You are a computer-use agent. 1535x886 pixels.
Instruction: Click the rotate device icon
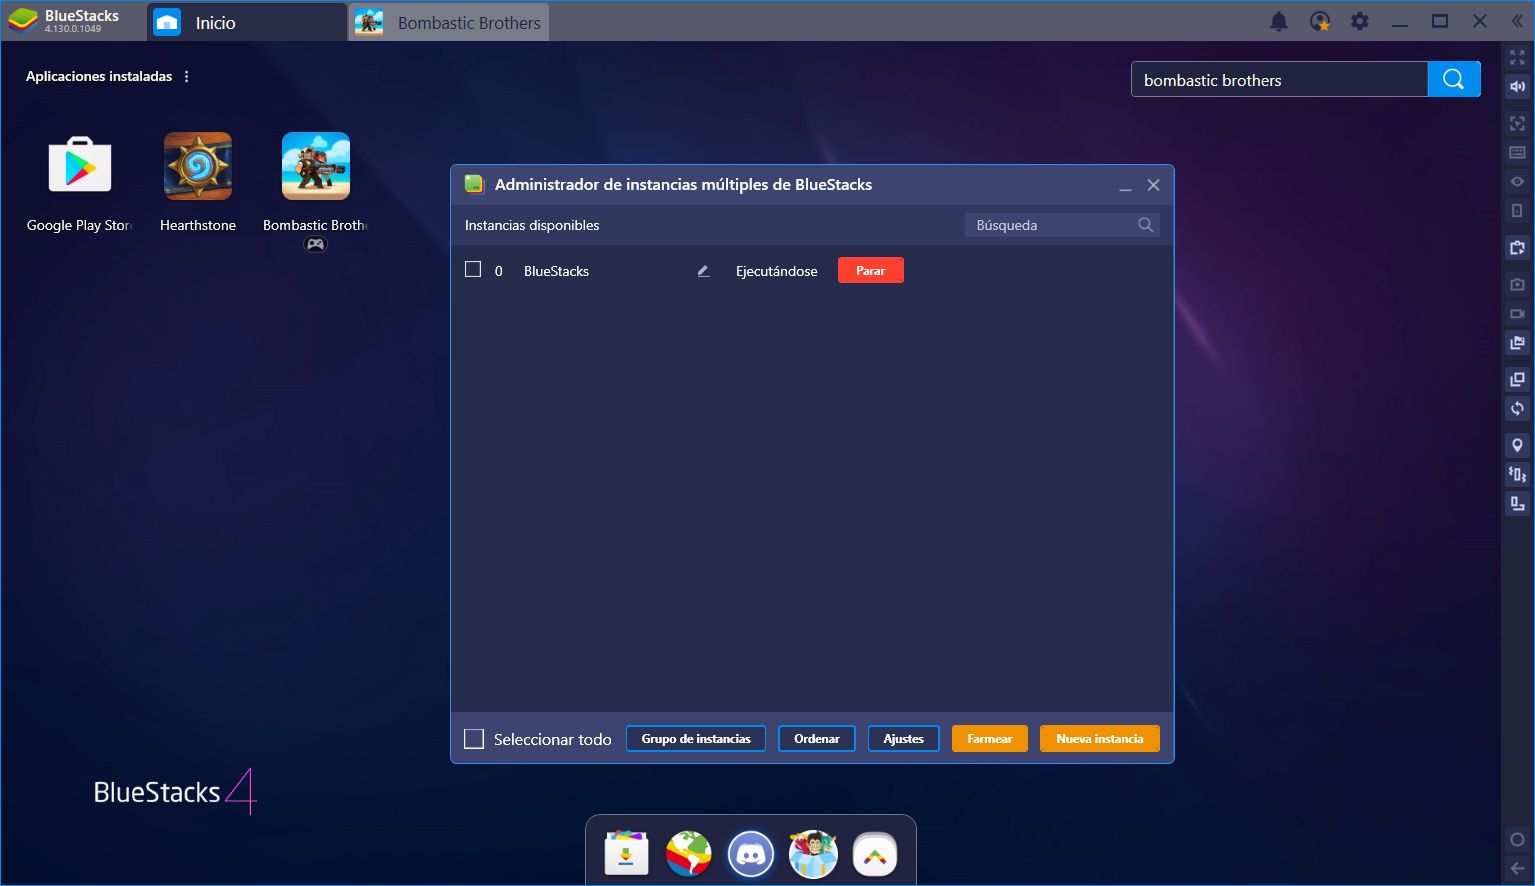1517,211
